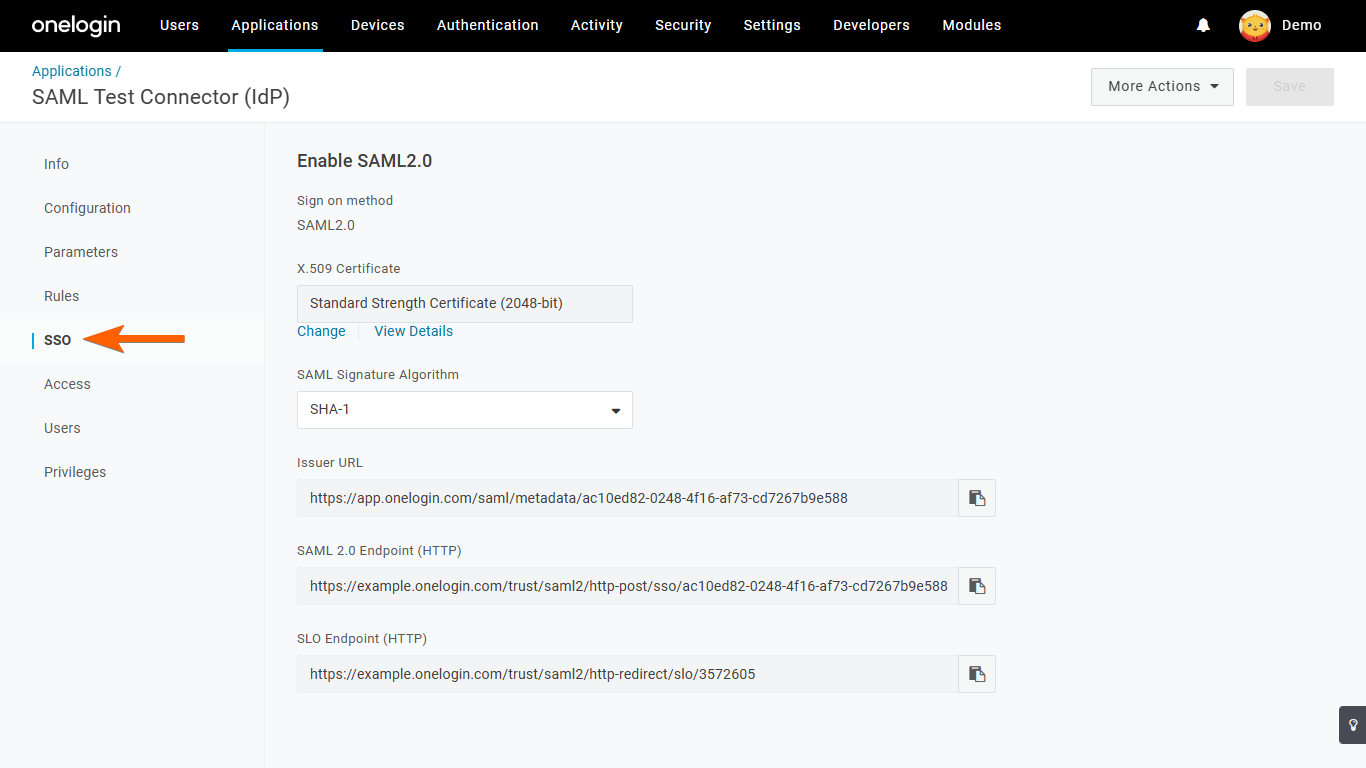Open the Developers menu
This screenshot has height=768, width=1366.
[x=871, y=25]
